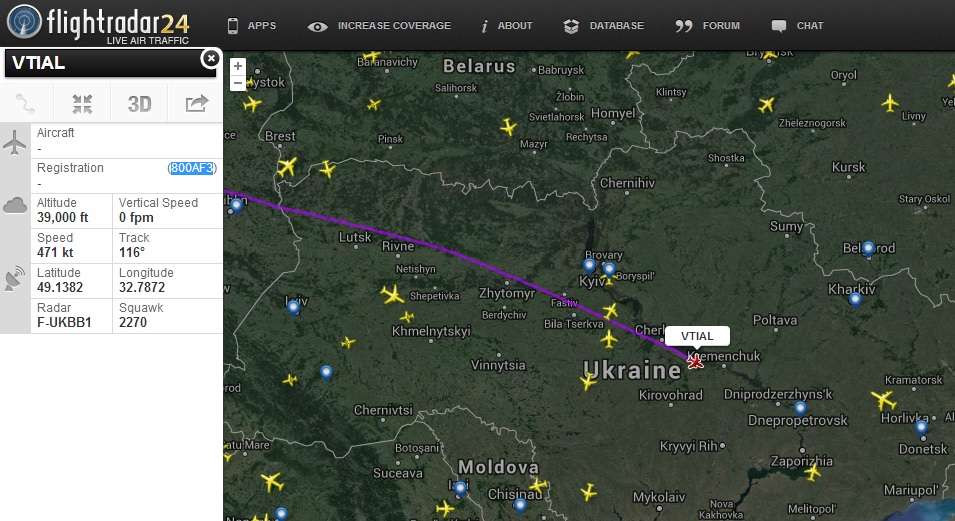Click the blue airport pin at Dnepropetrovsk
Image resolution: width=955 pixels, height=521 pixels.
(800, 408)
